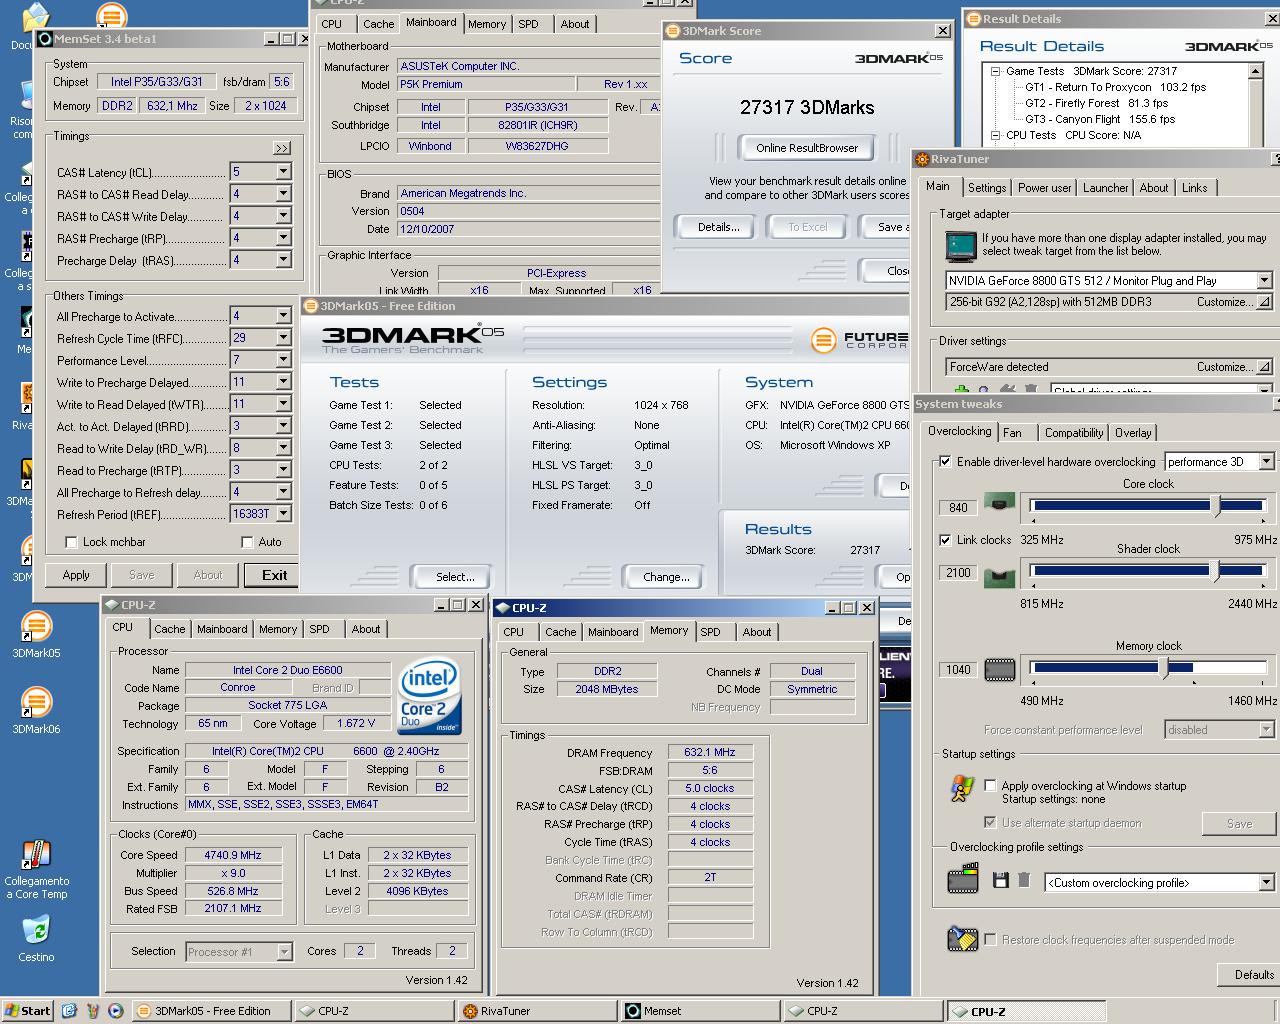Image resolution: width=1280 pixels, height=1024 pixels.
Task: Open the Custom overclocking profile dropdown
Action: (1266, 882)
